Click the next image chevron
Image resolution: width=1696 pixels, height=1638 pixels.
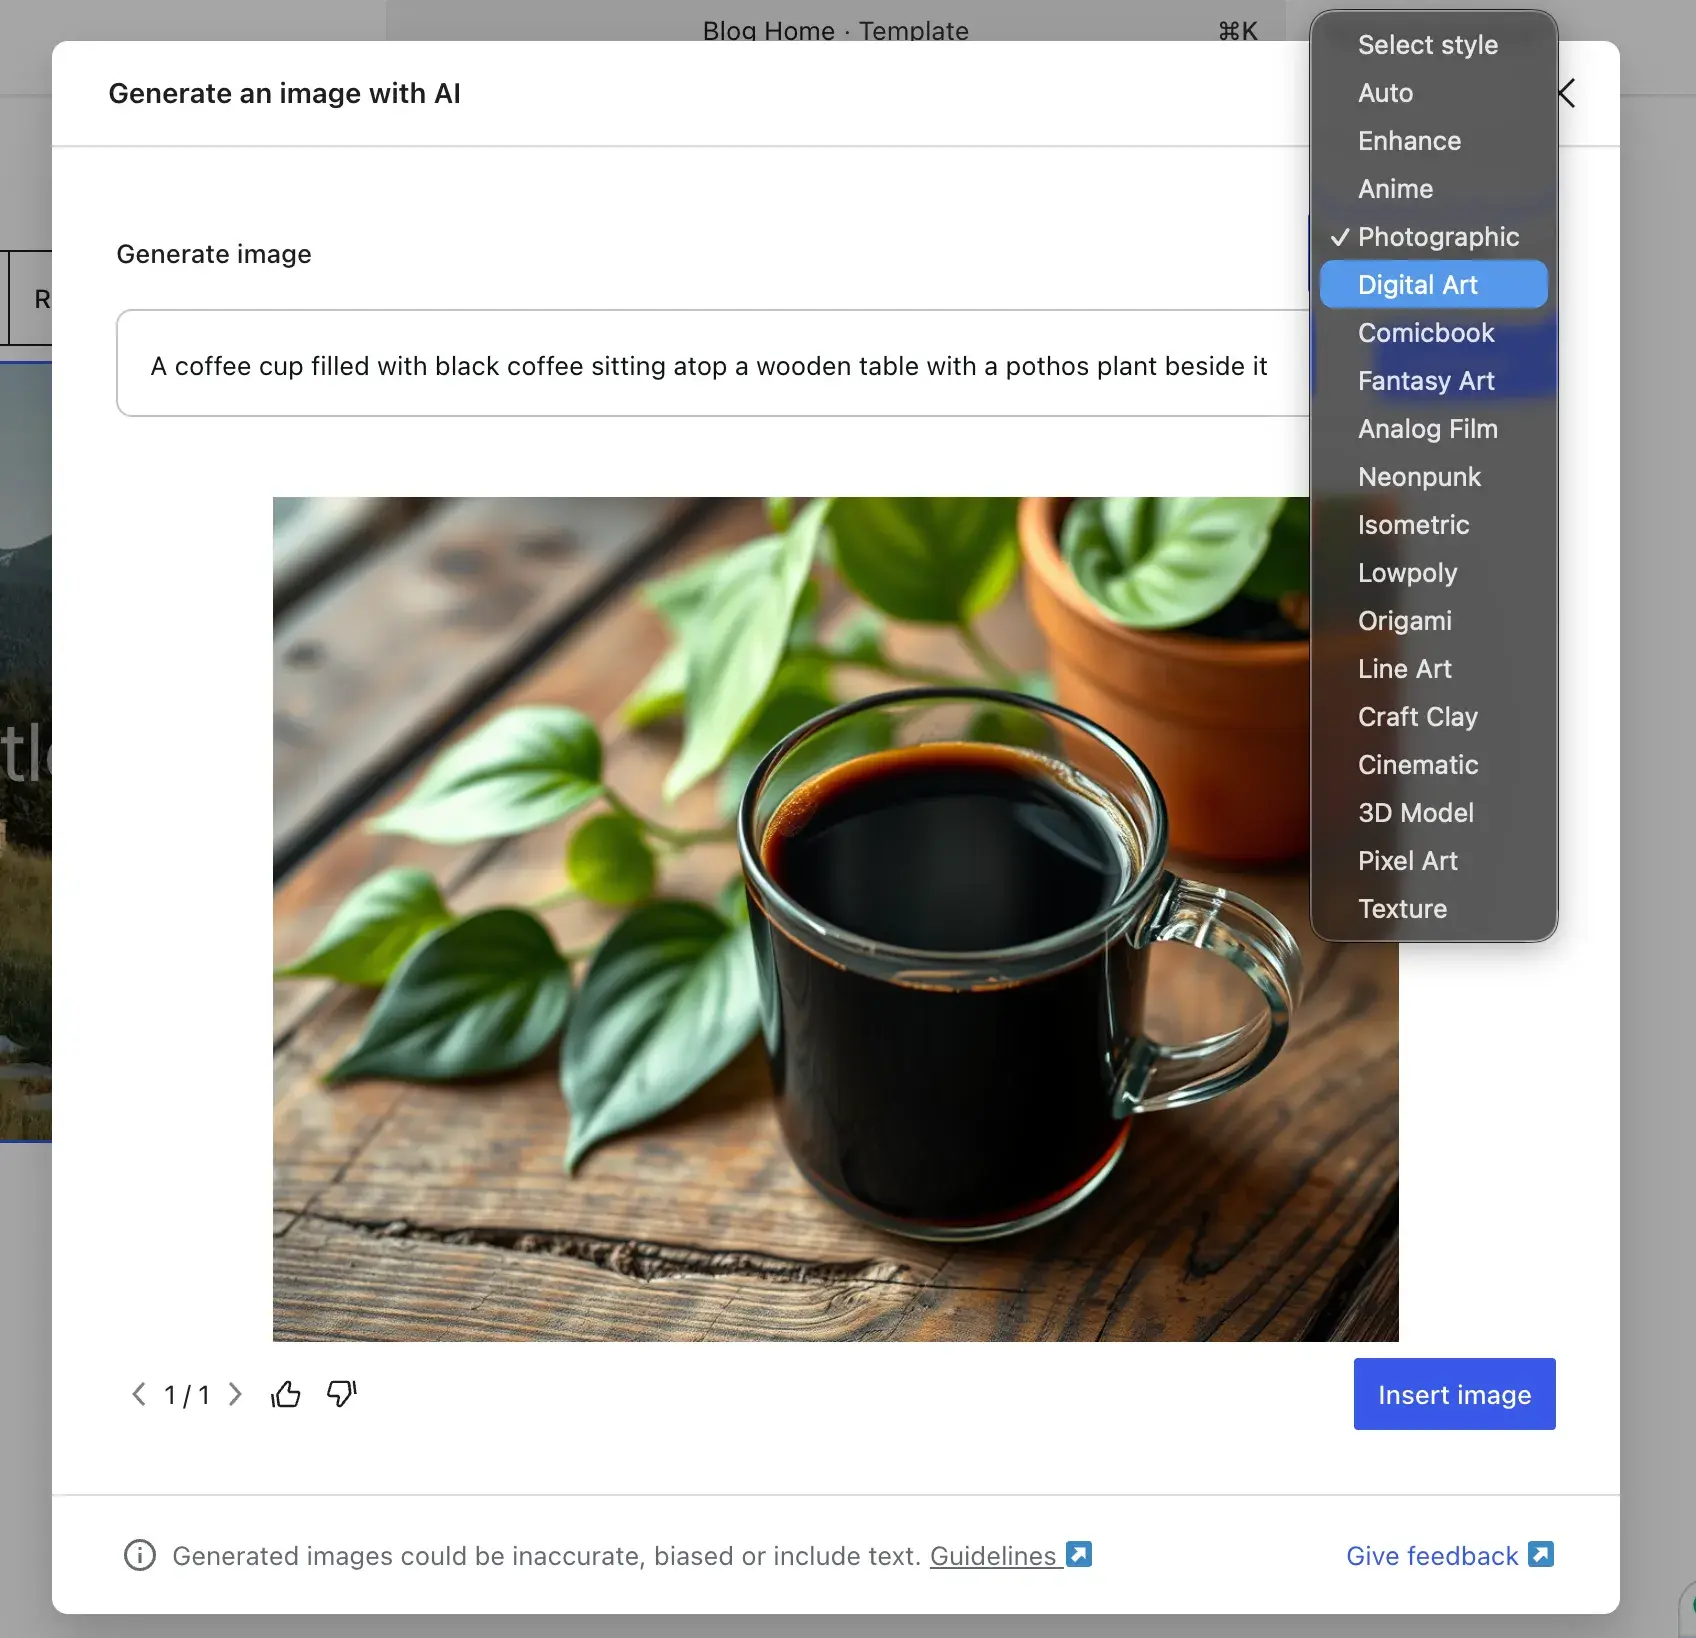click(236, 1394)
